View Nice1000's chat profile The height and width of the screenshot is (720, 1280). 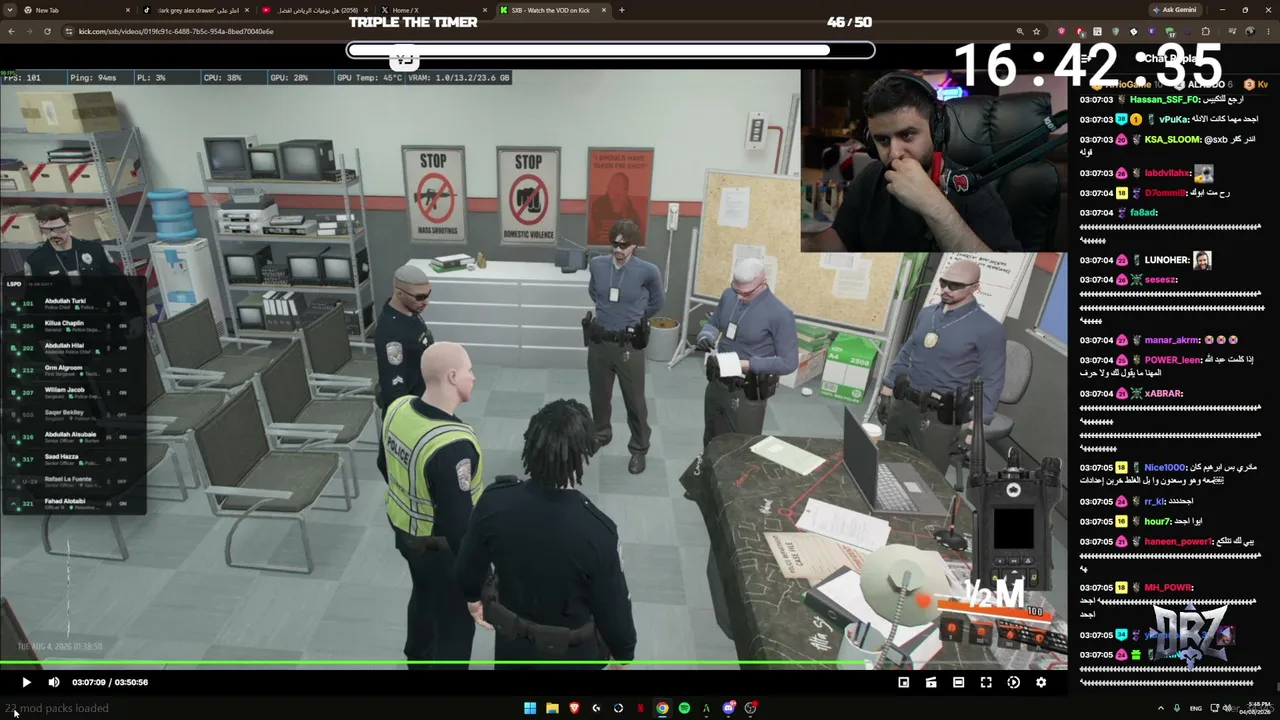point(1164,467)
